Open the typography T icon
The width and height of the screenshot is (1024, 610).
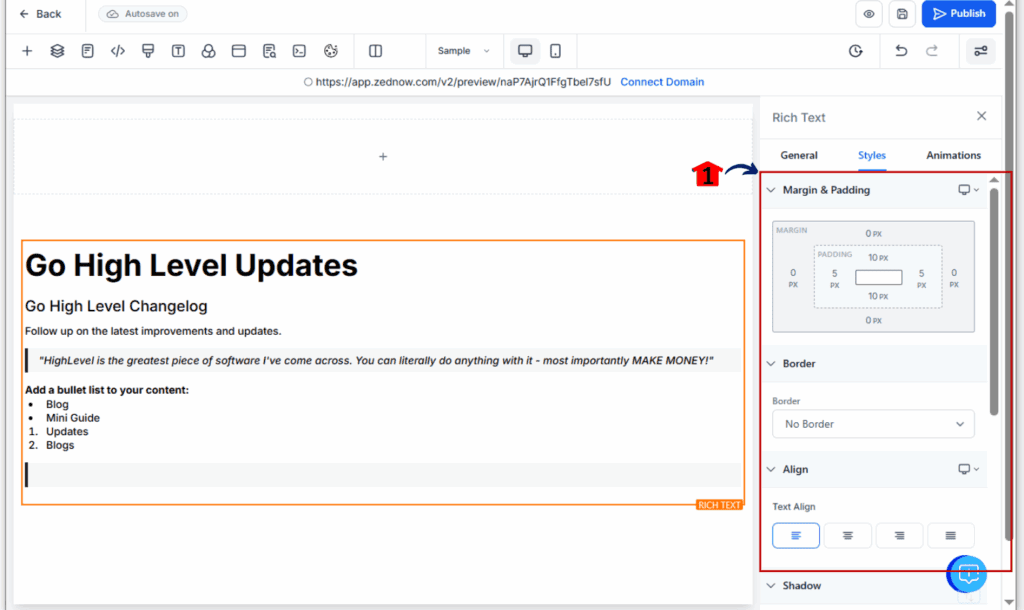pyautogui.click(x=178, y=51)
